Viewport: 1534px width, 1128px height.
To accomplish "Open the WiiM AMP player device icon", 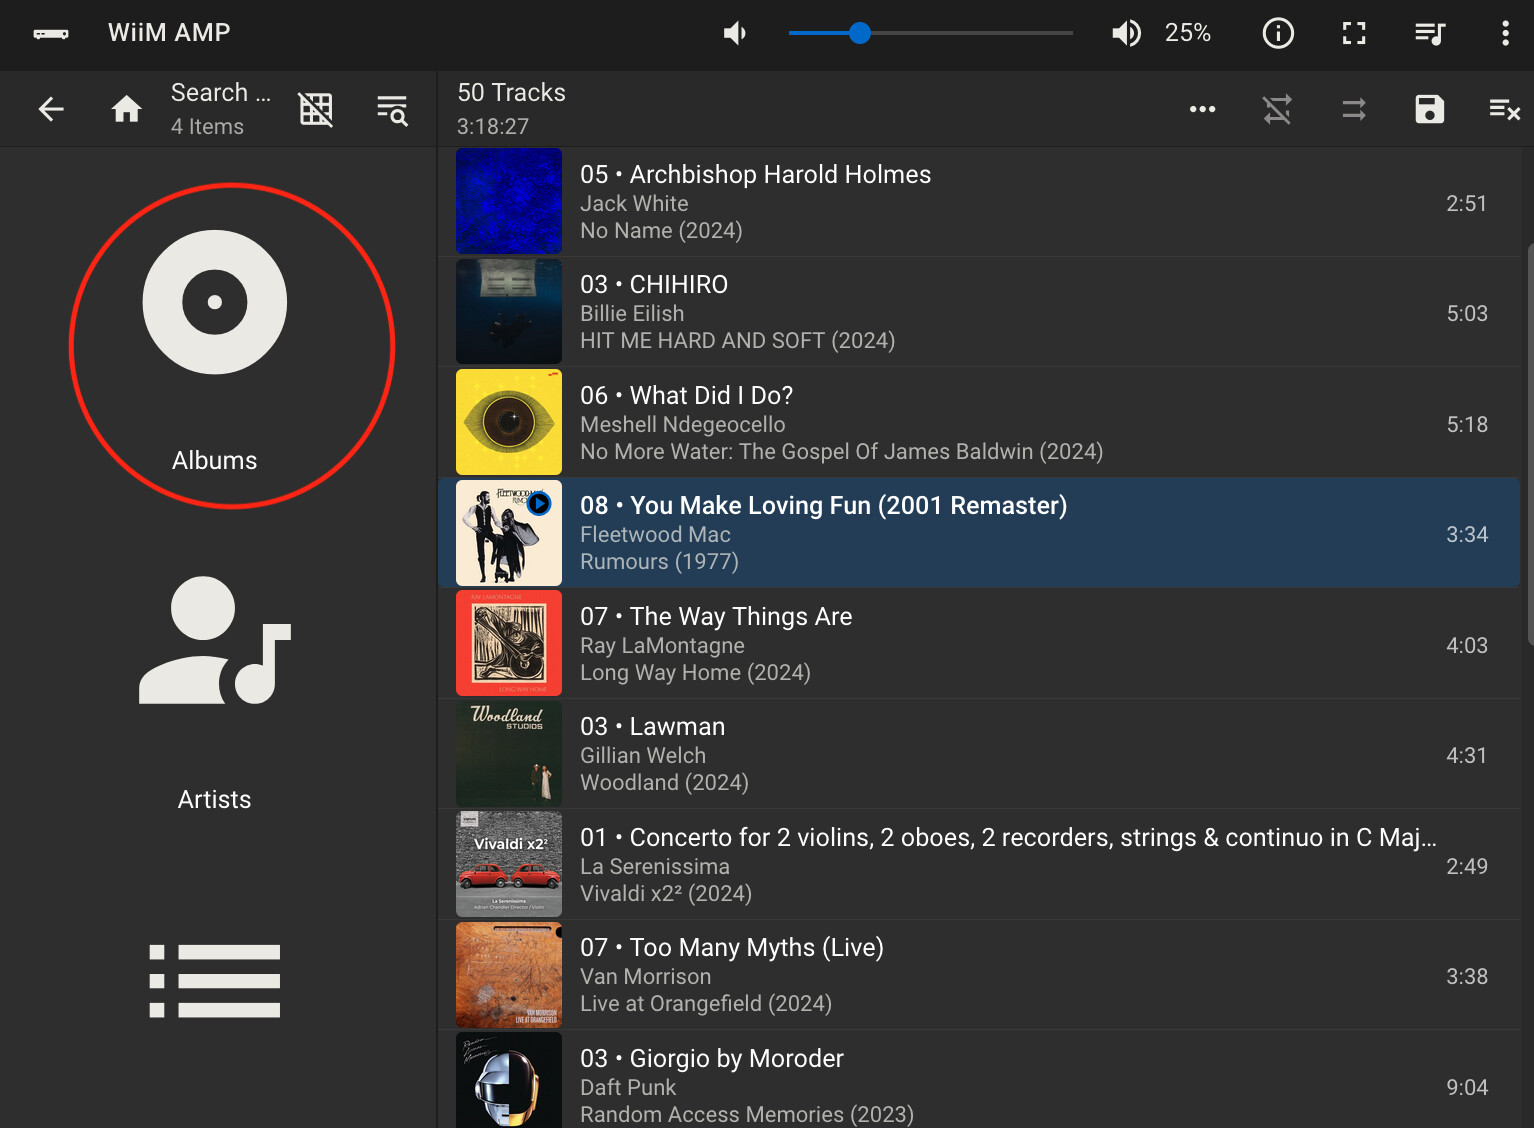I will coord(51,33).
